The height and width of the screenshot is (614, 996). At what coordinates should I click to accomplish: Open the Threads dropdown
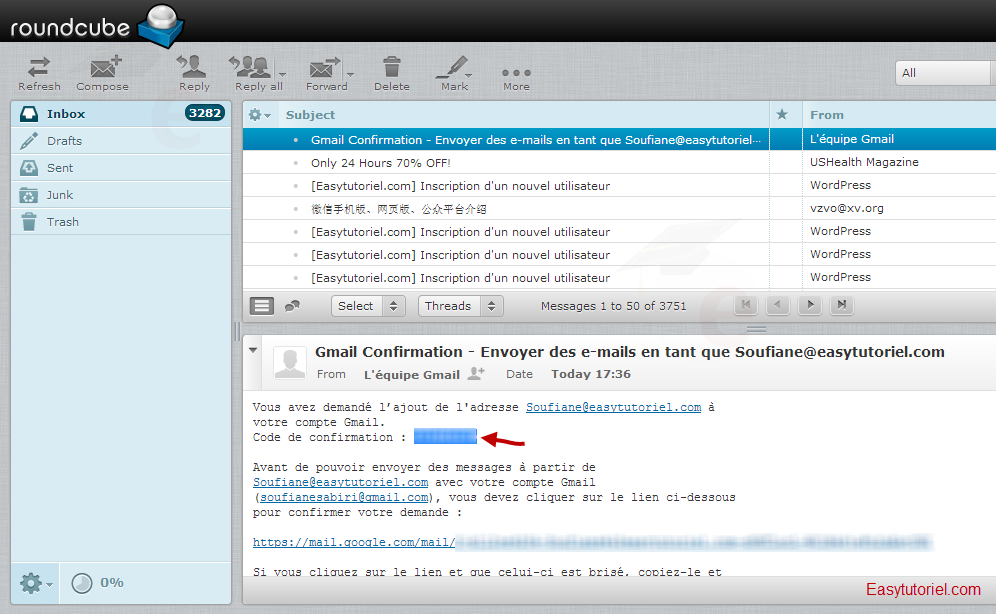(461, 306)
